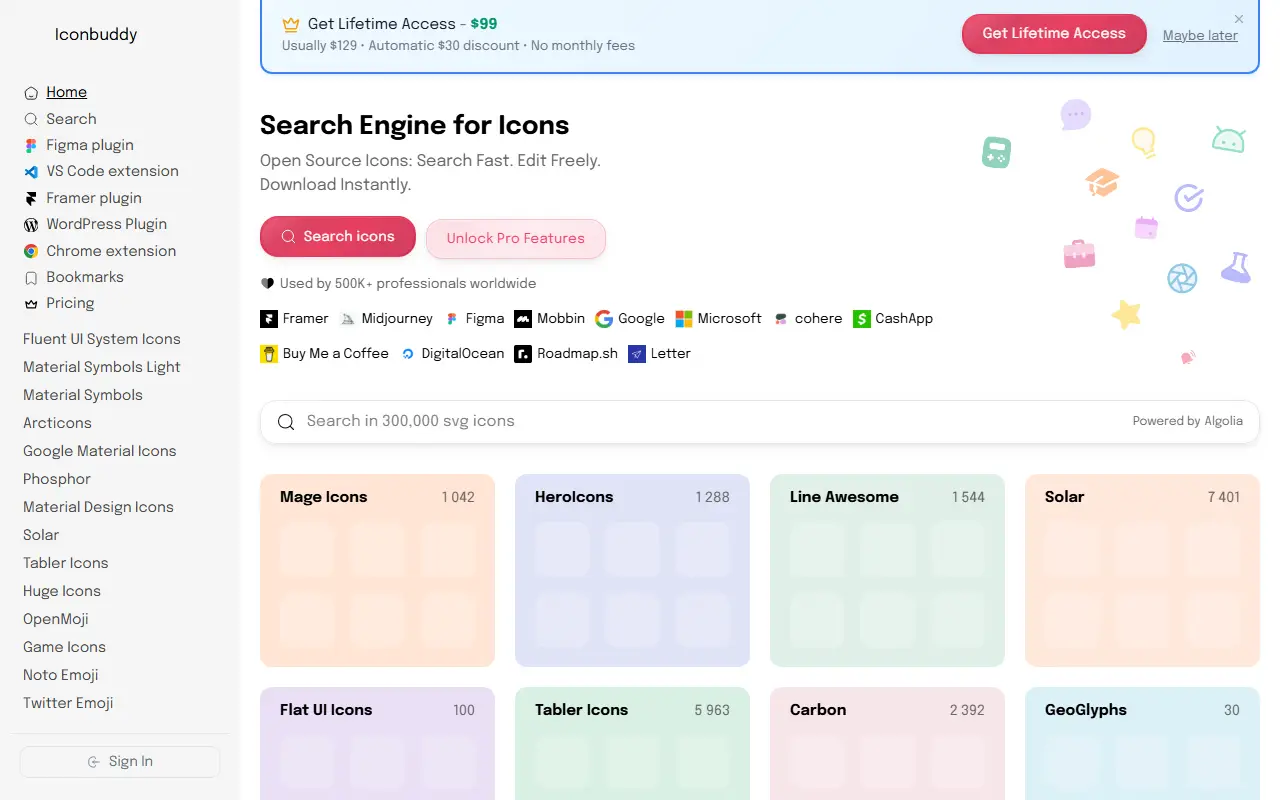Open the Pricing page
This screenshot has height=800, width=1280.
click(x=70, y=303)
